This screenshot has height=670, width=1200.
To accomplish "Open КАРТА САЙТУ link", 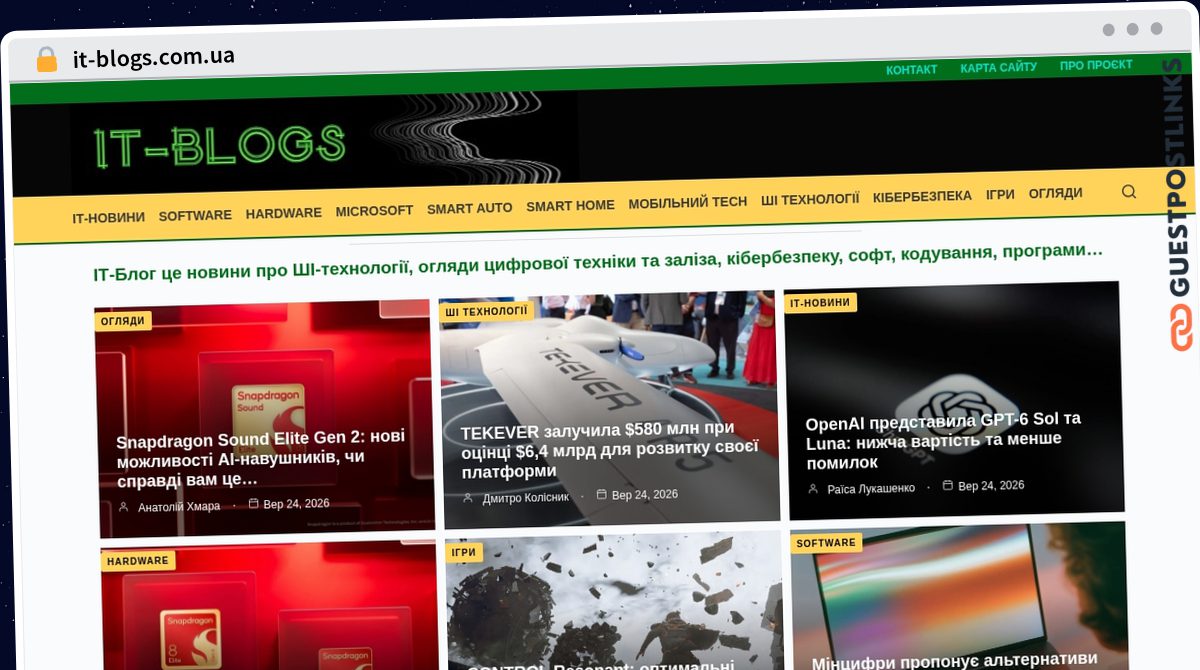I will click(998, 68).
